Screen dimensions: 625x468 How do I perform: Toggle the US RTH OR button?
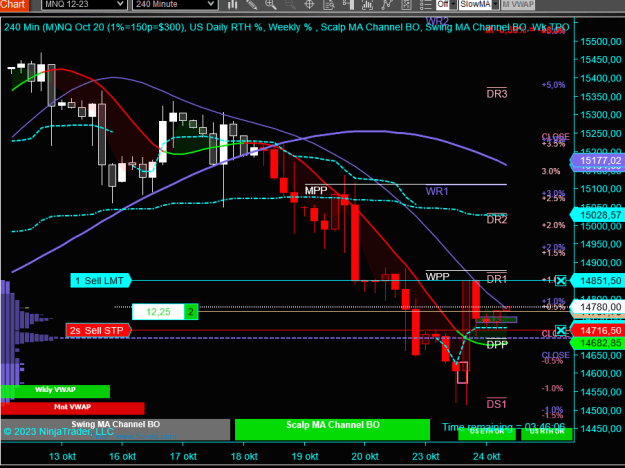pos(547,434)
